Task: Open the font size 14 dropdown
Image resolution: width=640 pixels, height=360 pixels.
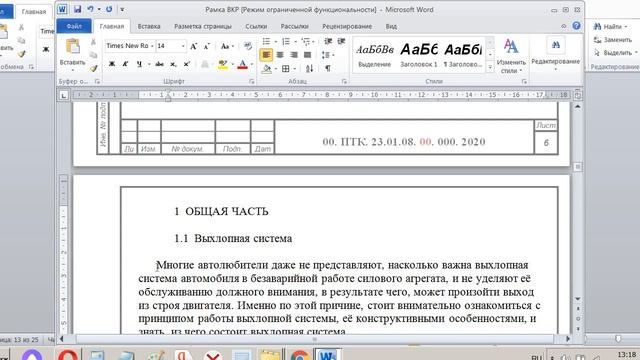Action: click(183, 46)
